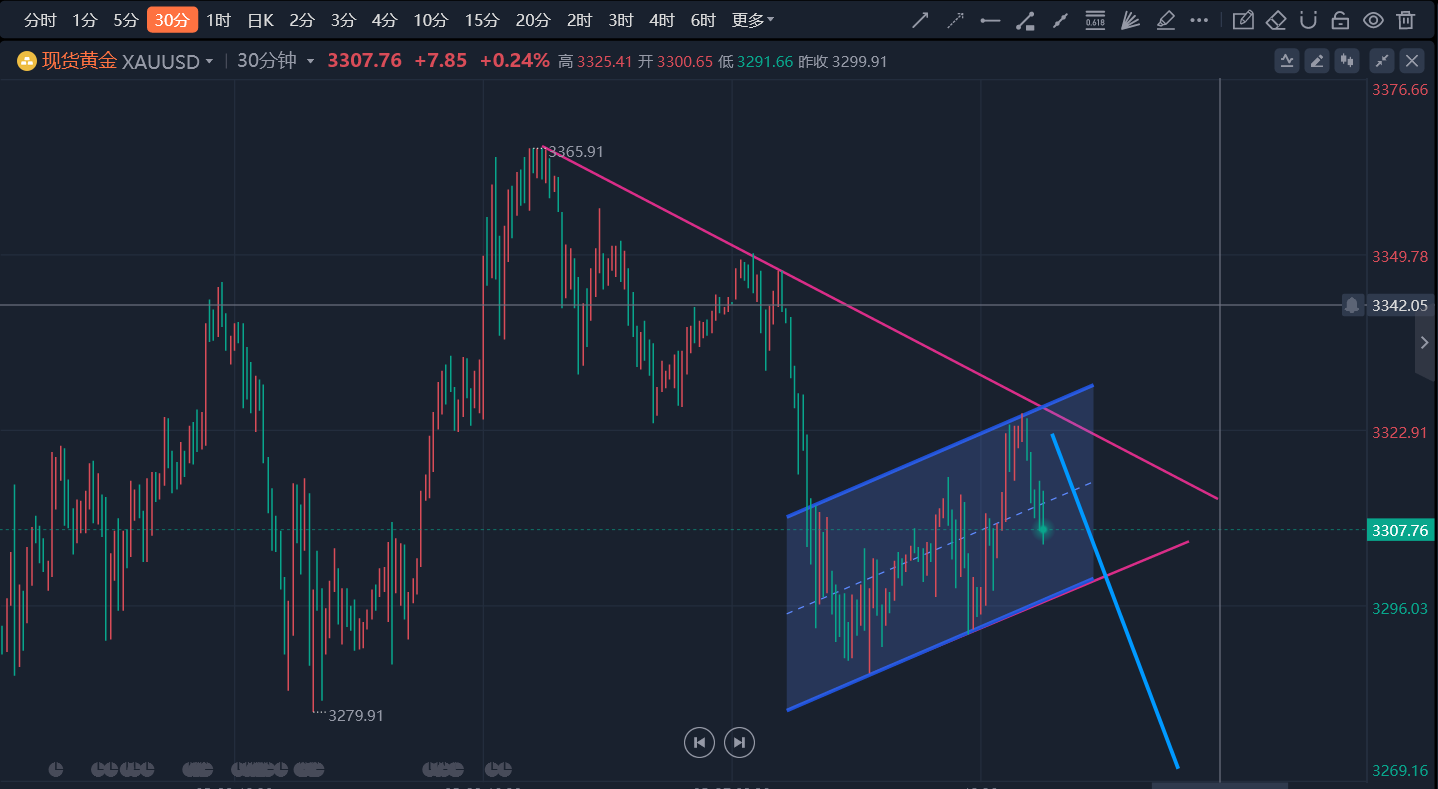Screen dimensions: 1438x789
Task: Click the current price 3307.76 in header
Action: [x=365, y=61]
